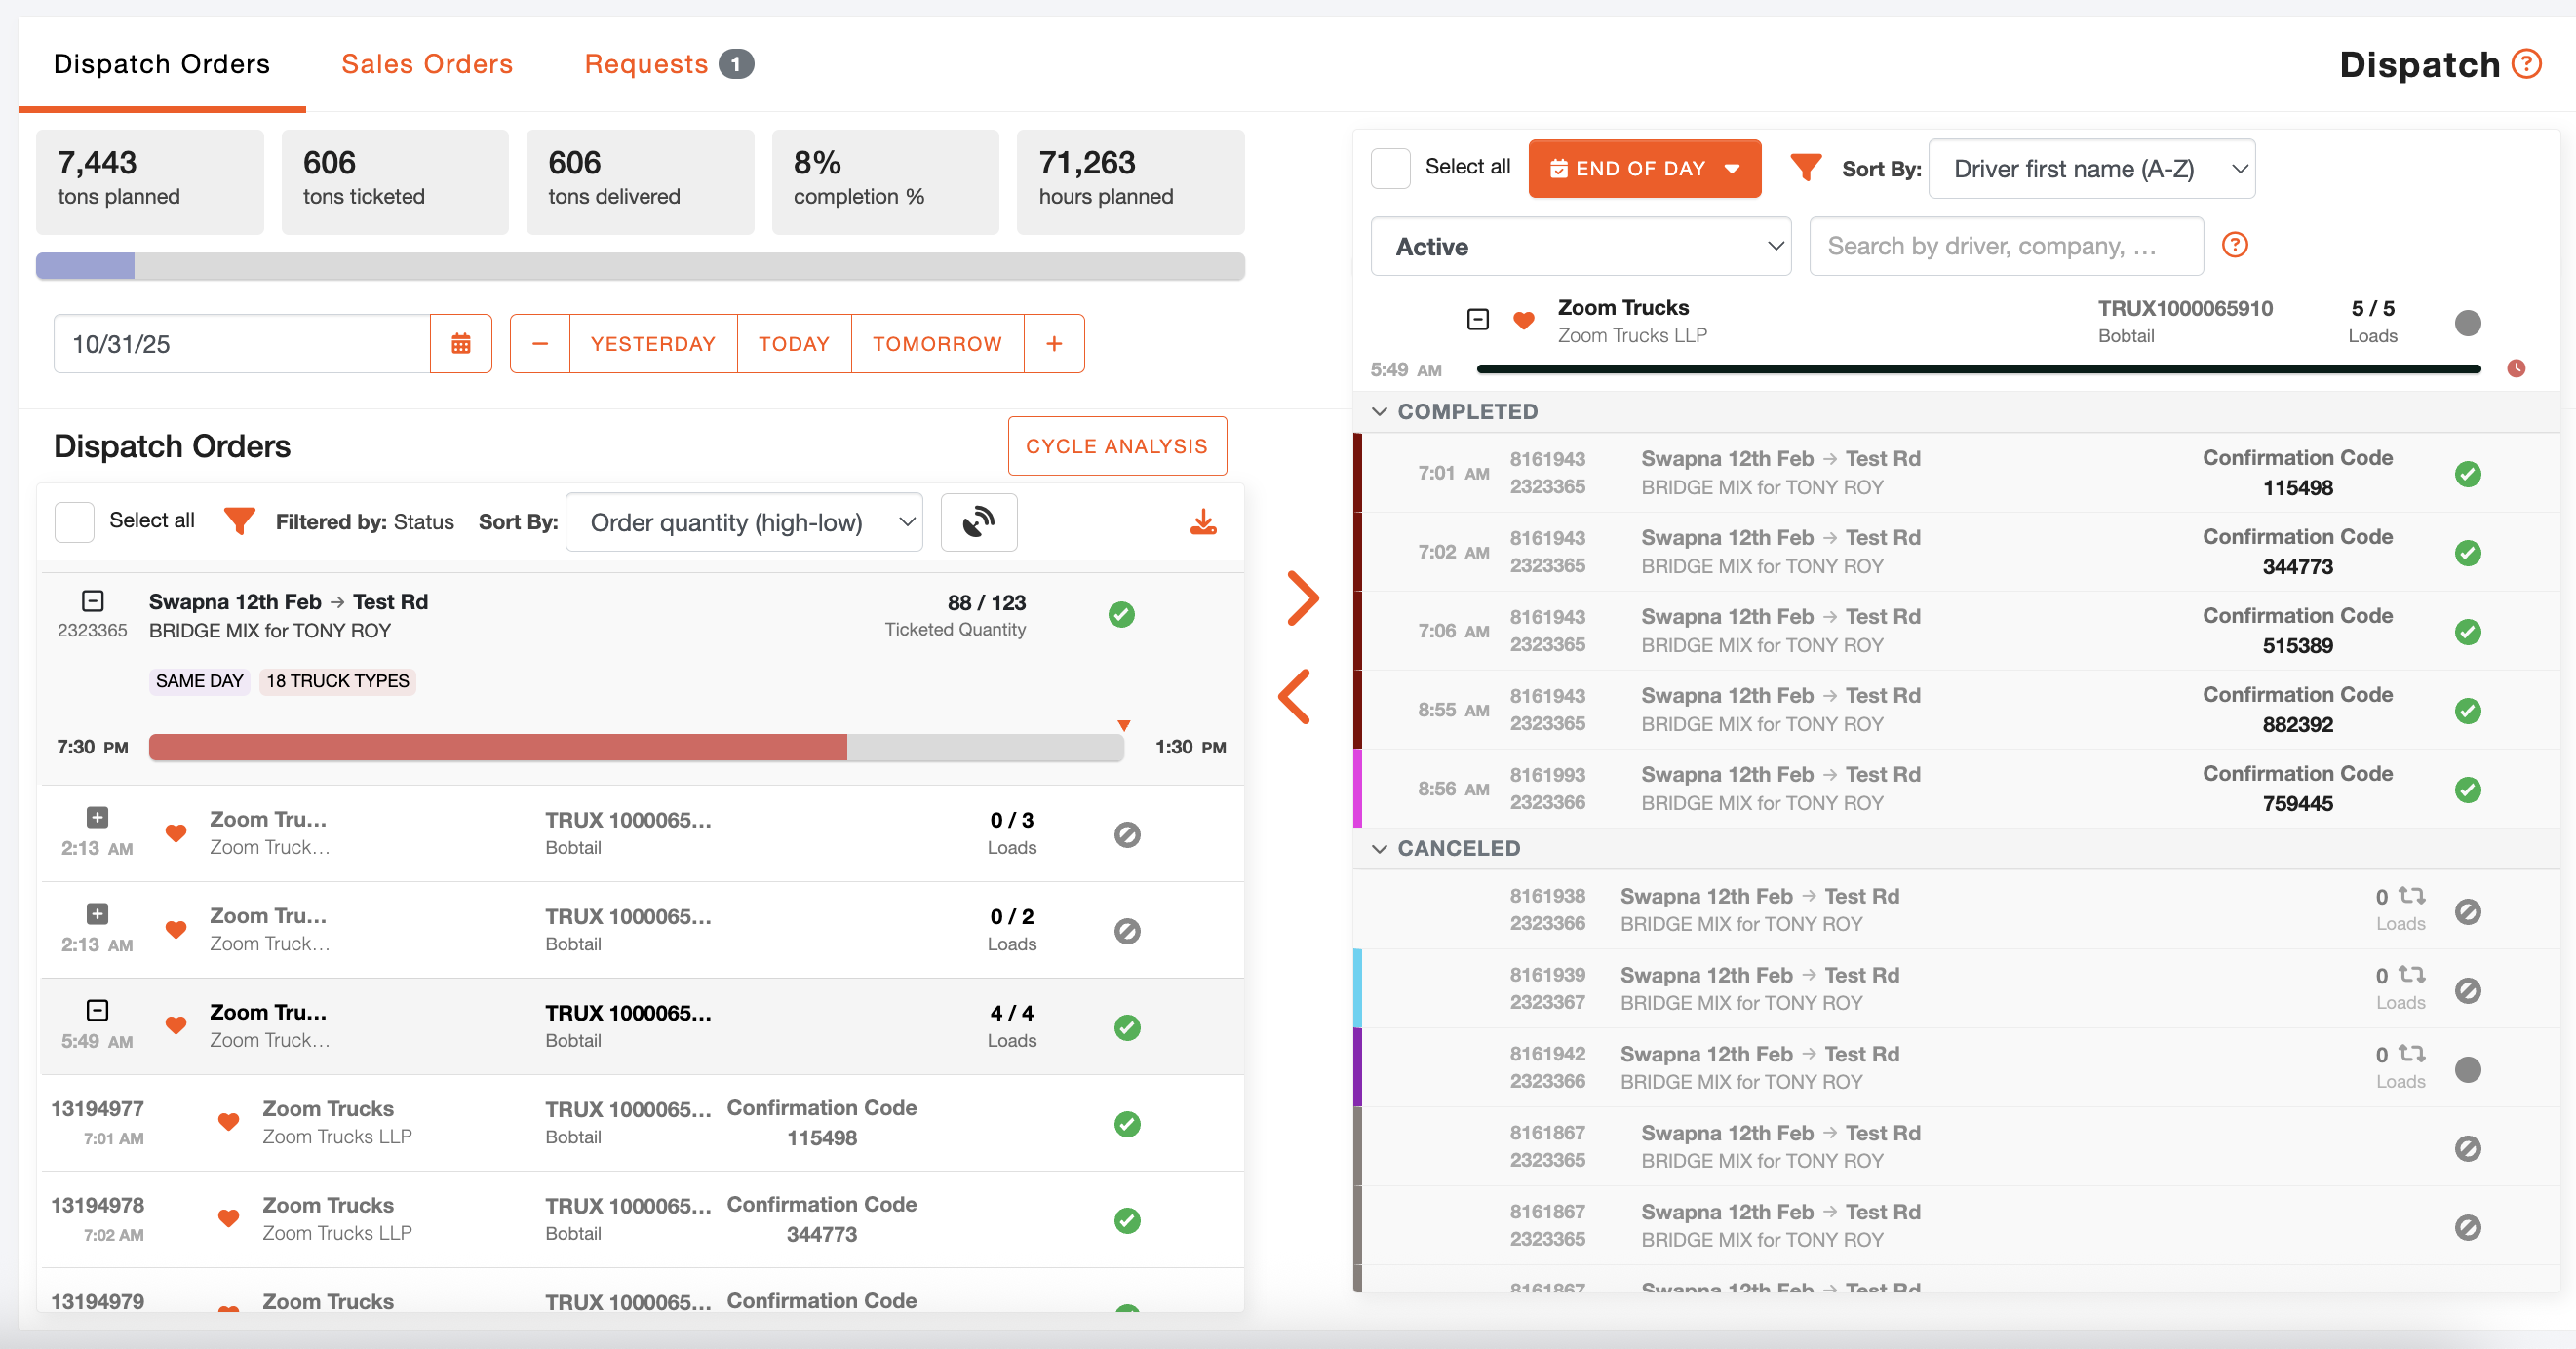This screenshot has width=2576, height=1349.
Task: Click the right orange arrow between panels
Action: (1302, 598)
